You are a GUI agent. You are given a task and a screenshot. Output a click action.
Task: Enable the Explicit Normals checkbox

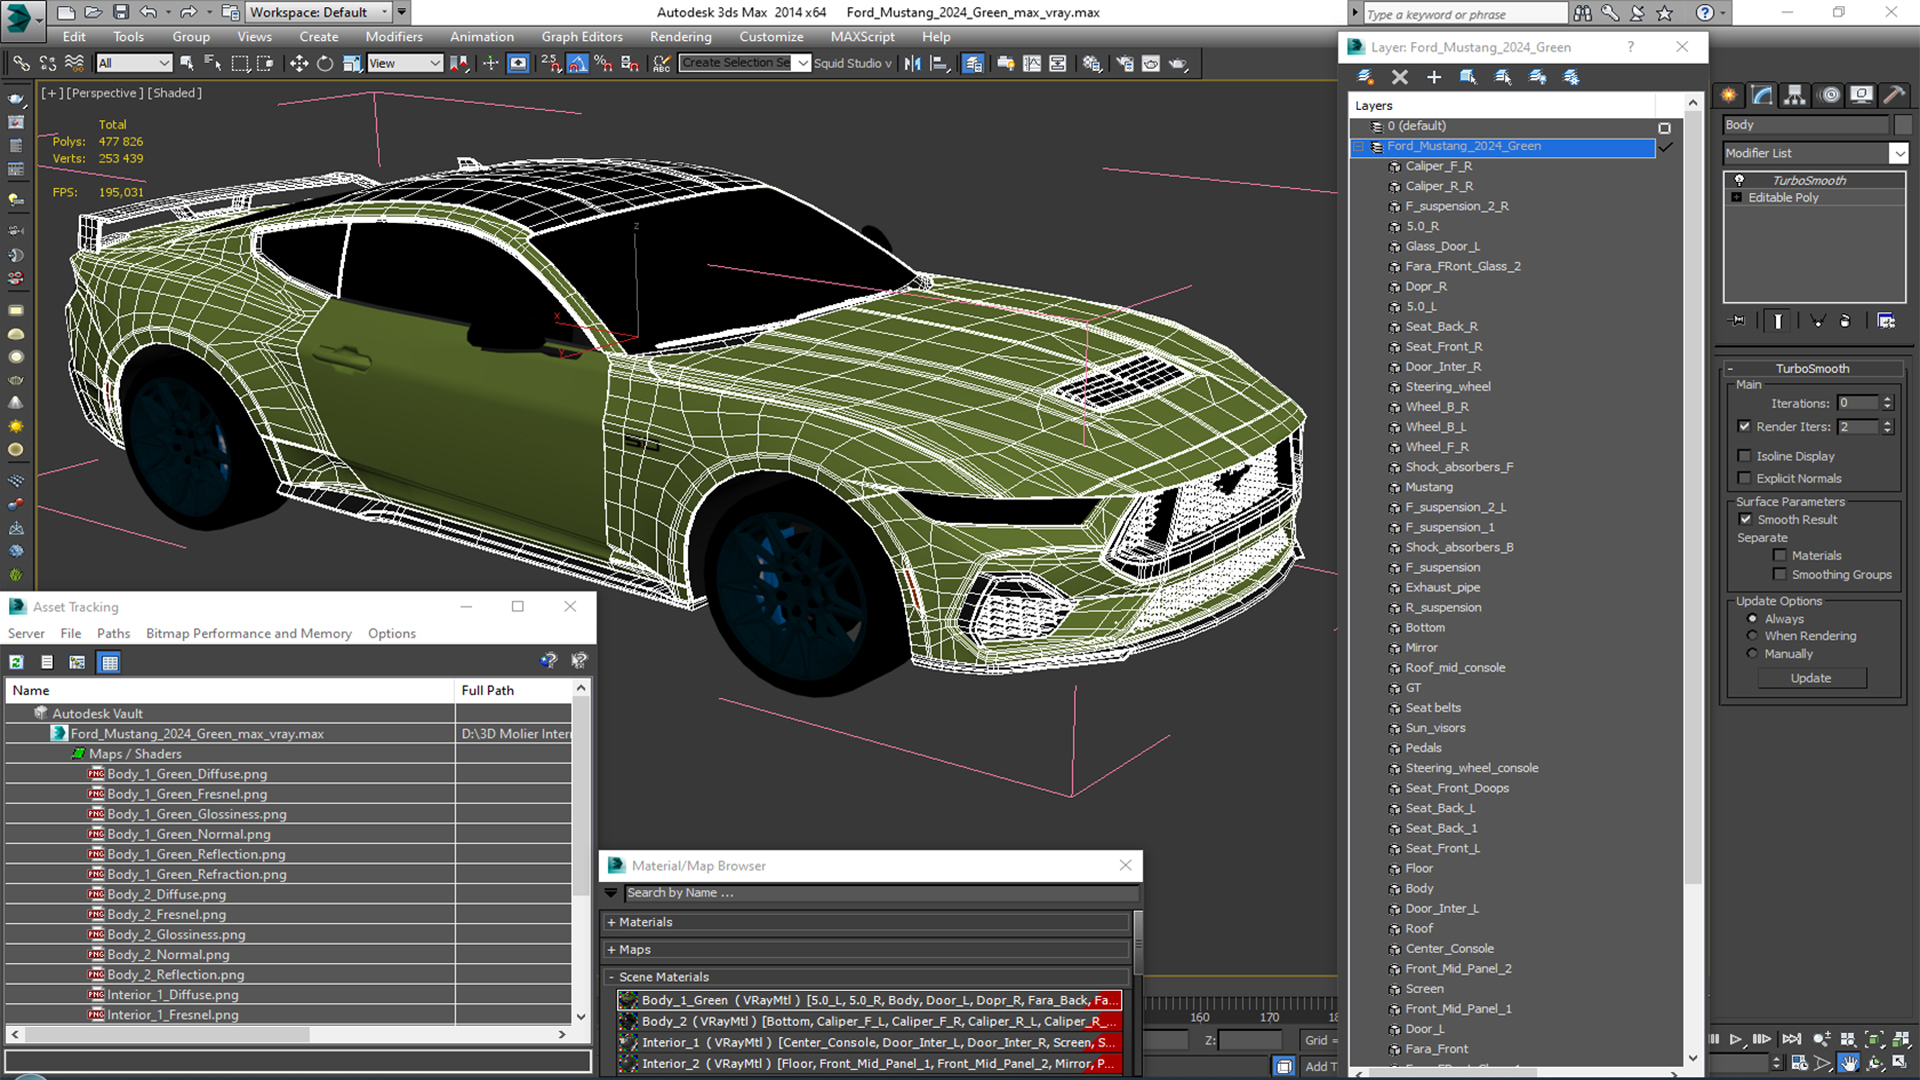tap(1745, 478)
